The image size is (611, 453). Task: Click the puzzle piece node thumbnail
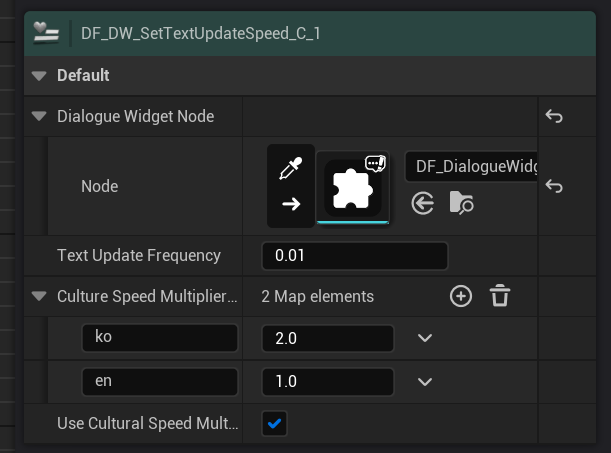coord(352,187)
